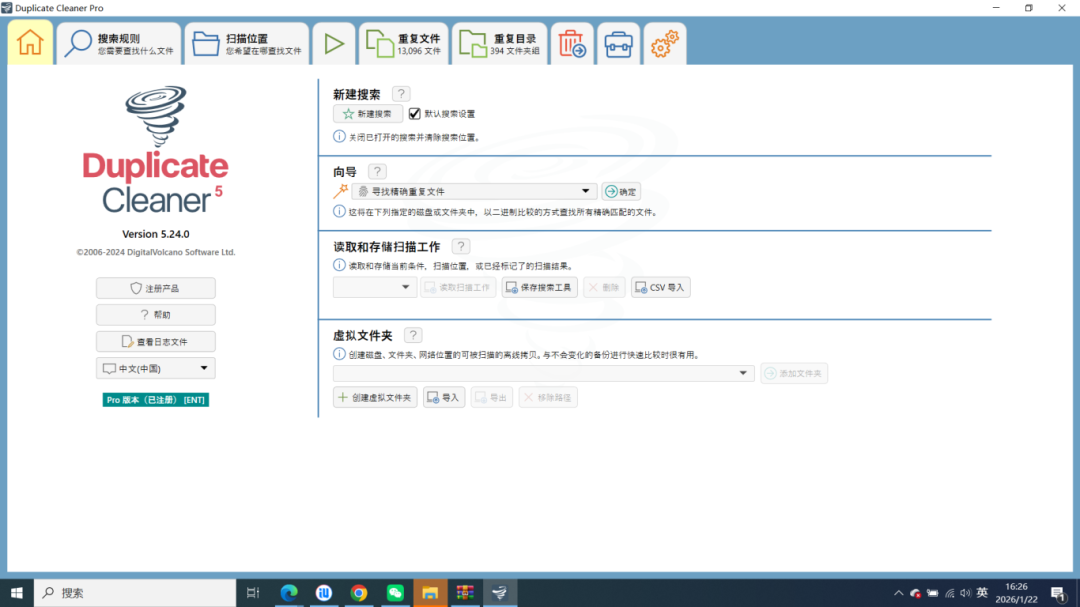
Task: Click the taskbar 搜索 search box
Action: click(135, 593)
